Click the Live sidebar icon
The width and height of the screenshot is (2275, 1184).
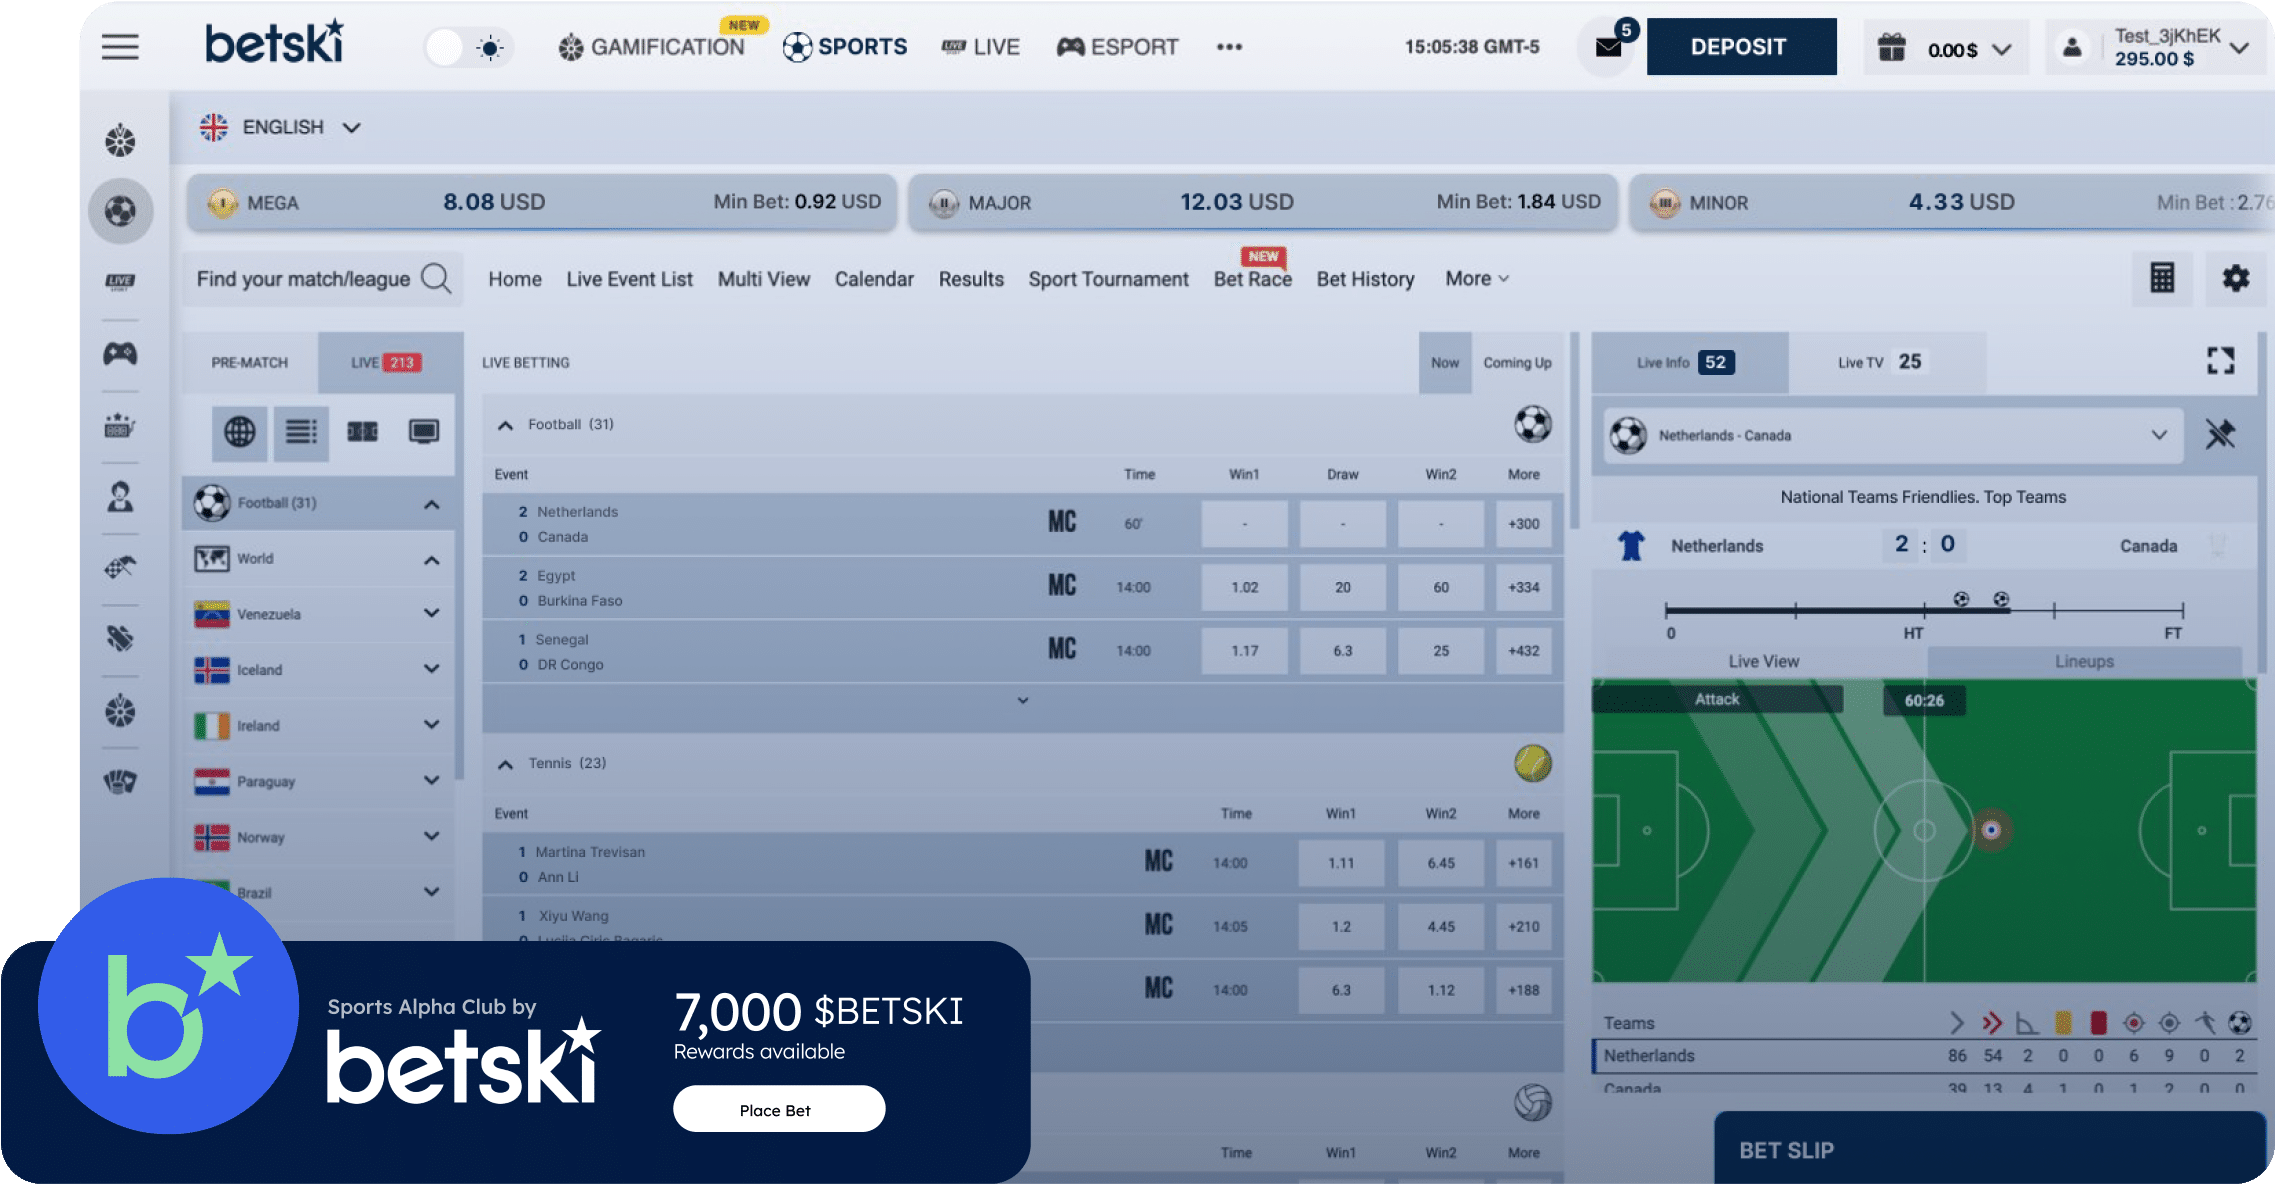tap(120, 281)
